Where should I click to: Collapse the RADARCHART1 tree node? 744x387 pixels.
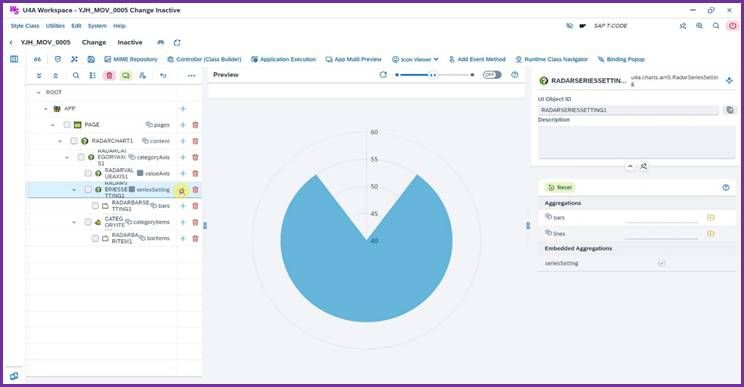click(60, 141)
